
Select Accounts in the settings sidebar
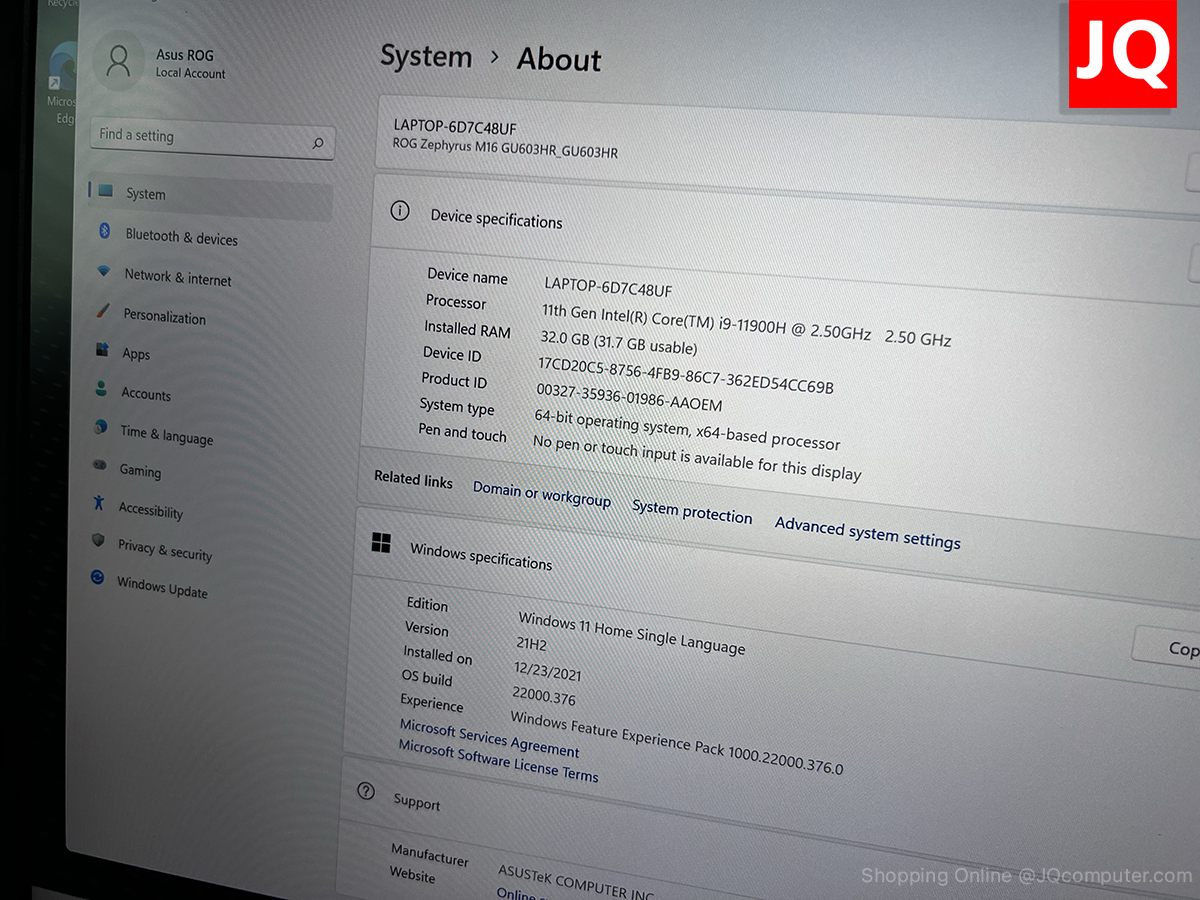point(145,393)
